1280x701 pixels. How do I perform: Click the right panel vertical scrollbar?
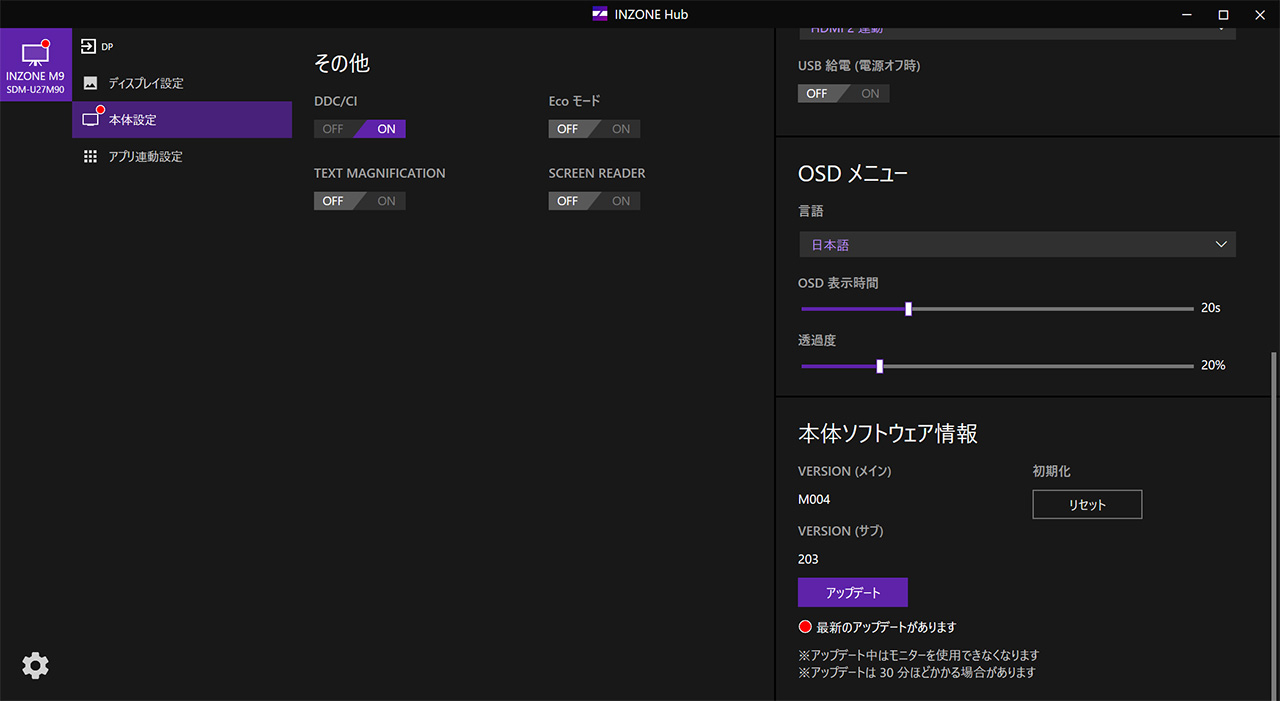click(x=1273, y=520)
